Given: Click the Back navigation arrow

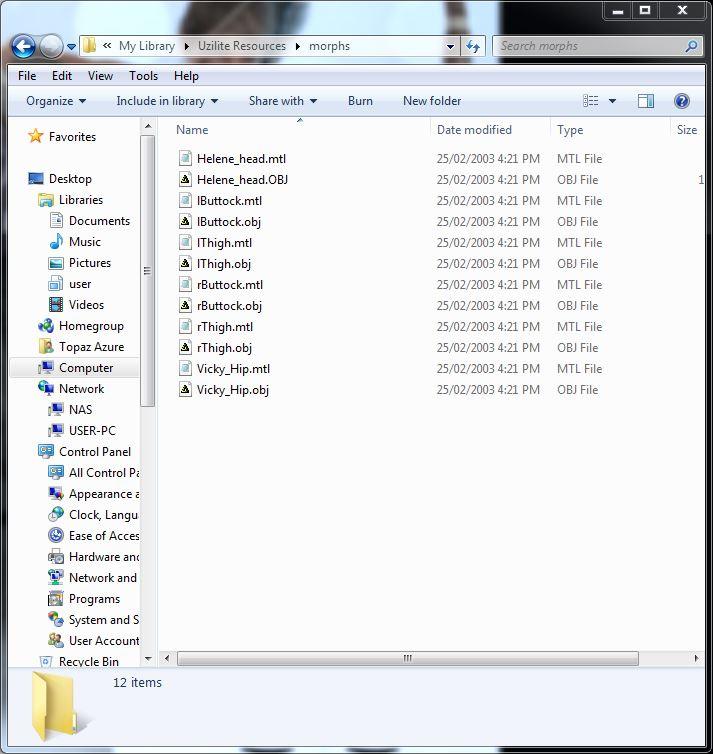Looking at the screenshot, I should [x=23, y=47].
